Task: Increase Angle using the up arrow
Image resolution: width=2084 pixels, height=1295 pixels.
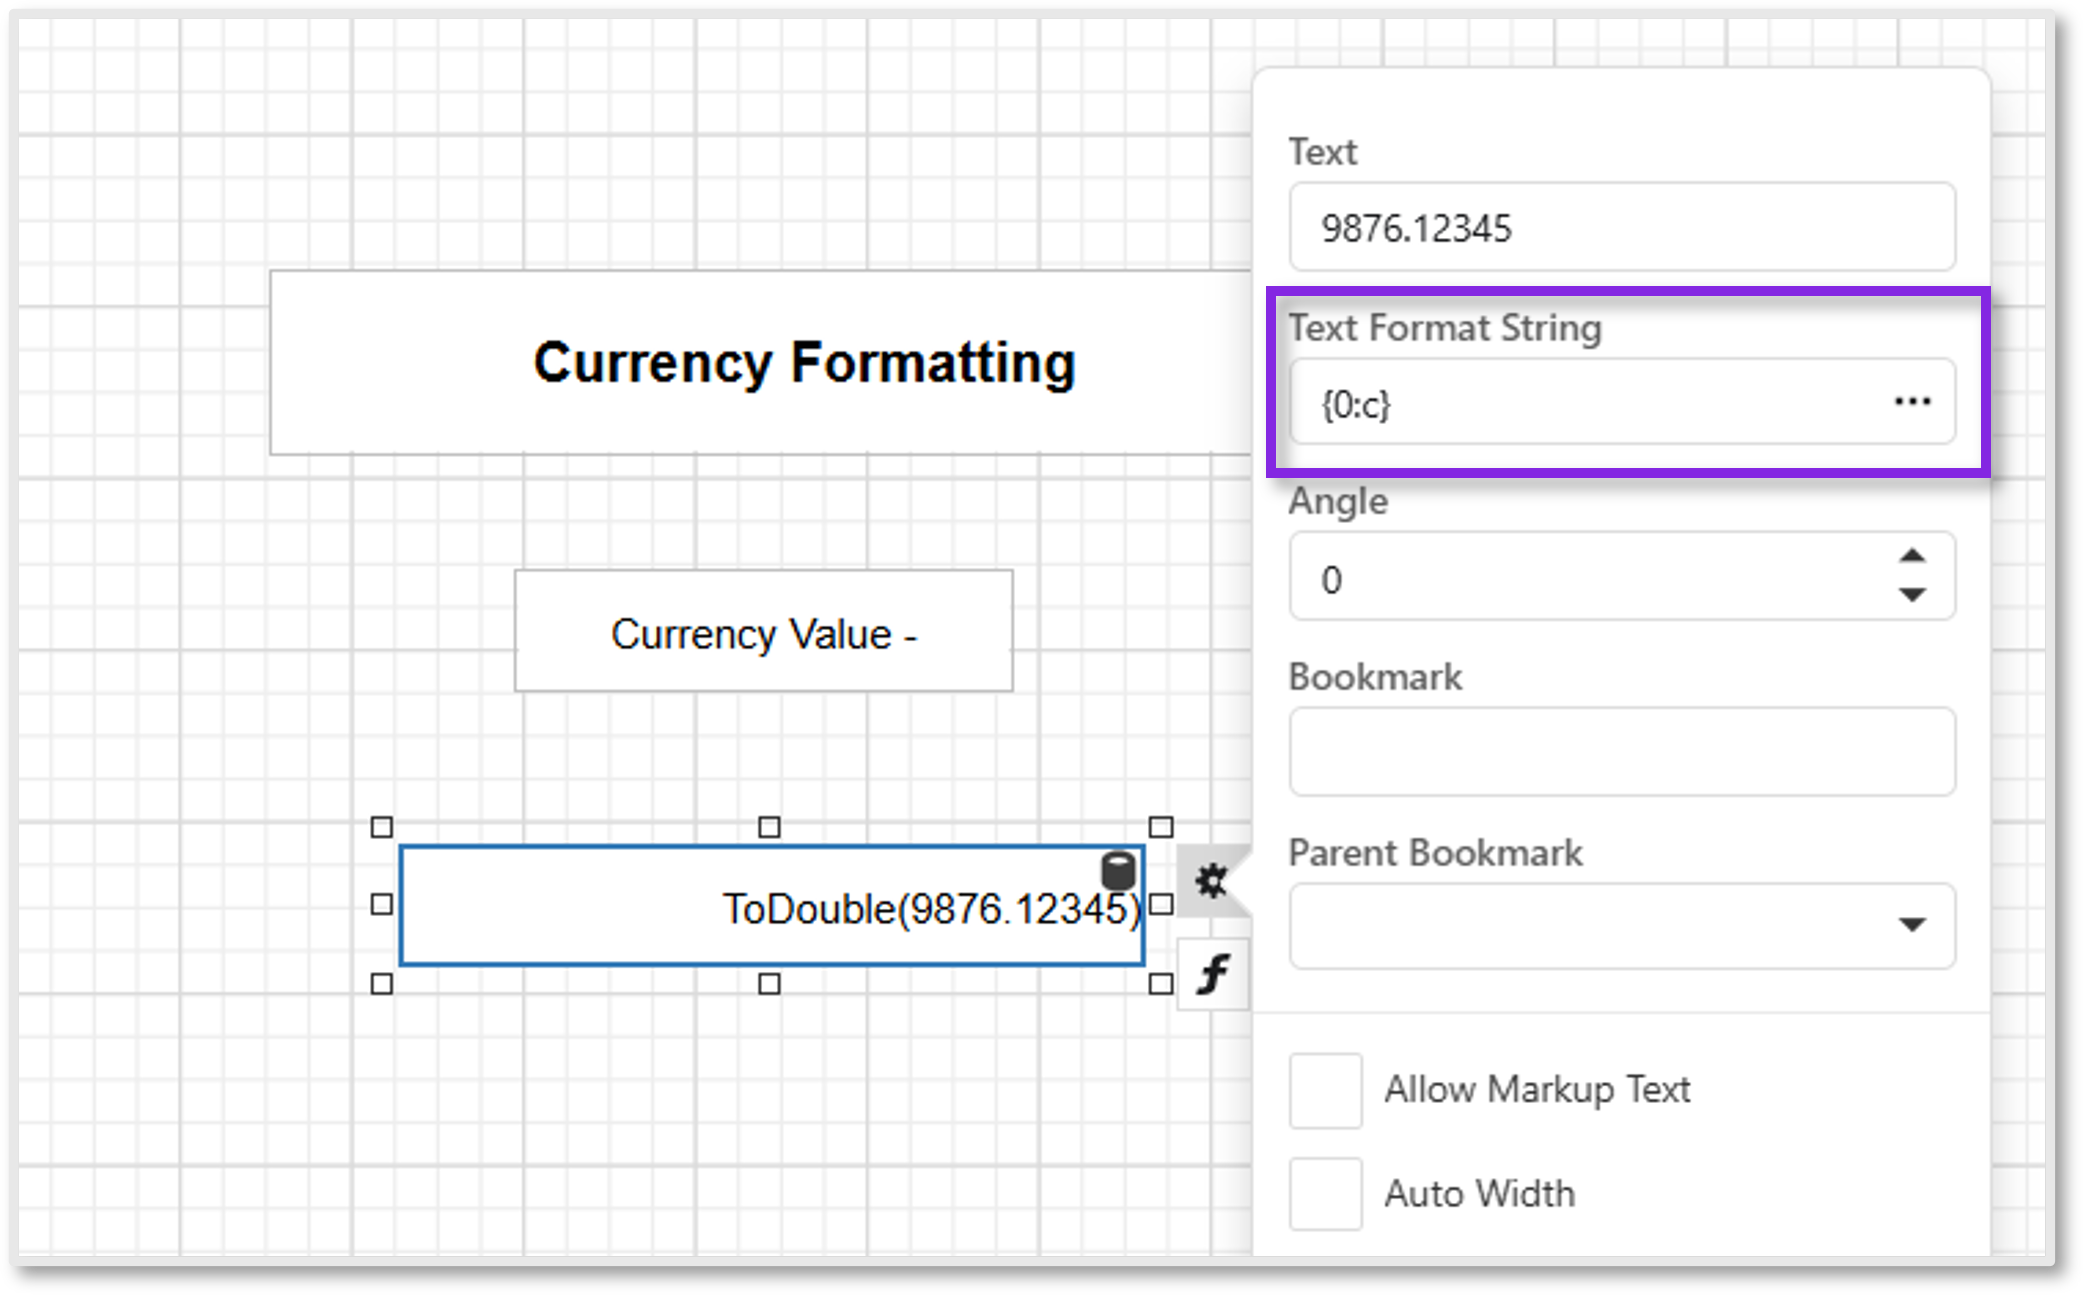Action: coord(1912,555)
